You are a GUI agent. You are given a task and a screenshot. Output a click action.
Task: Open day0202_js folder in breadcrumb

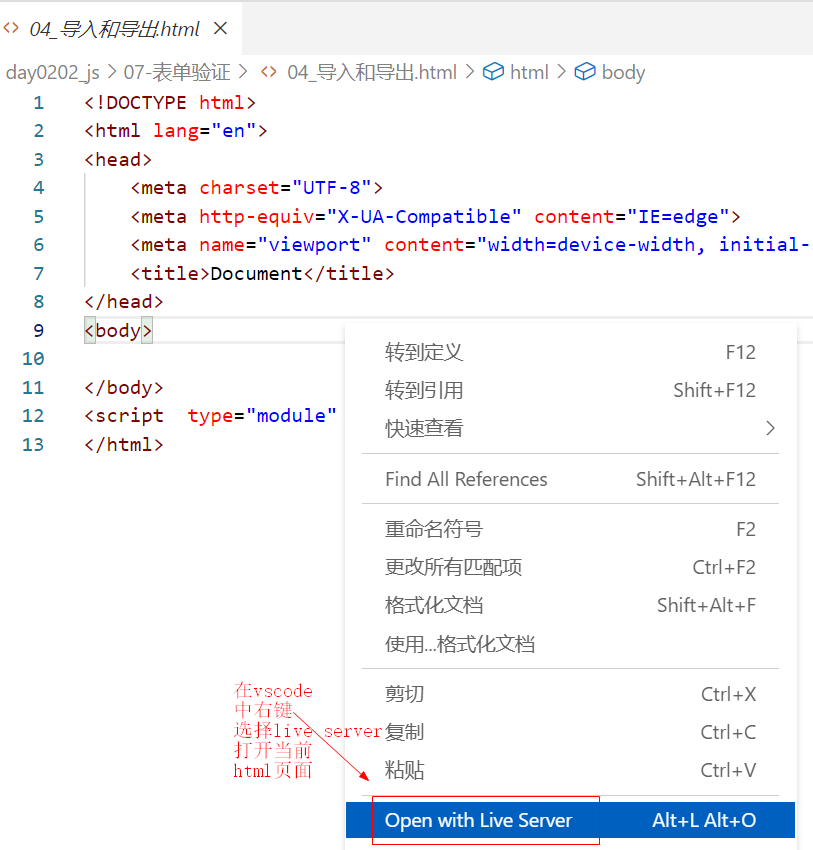pos(50,72)
